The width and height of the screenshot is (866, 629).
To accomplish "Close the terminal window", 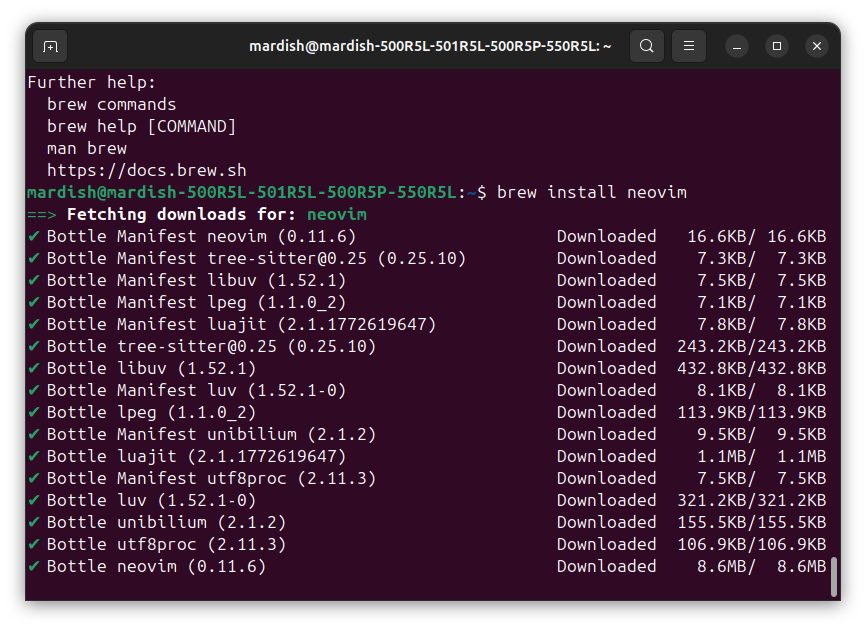I will tap(817, 46).
